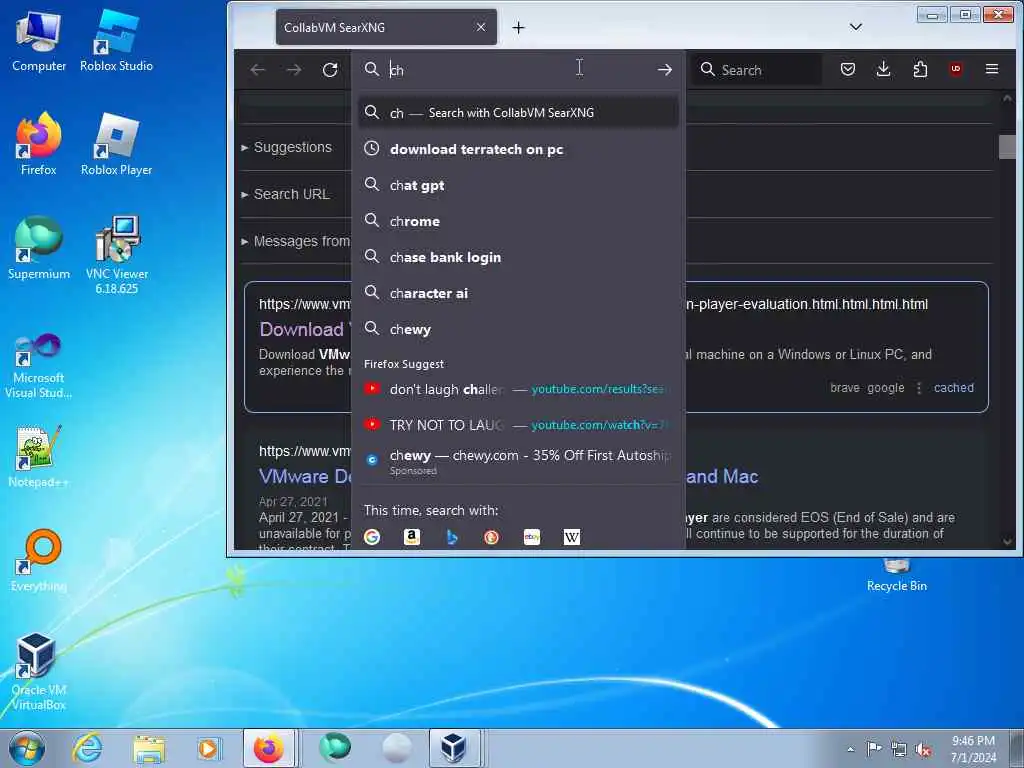The height and width of the screenshot is (768, 1024).
Task: Select the CollabVM SearXNG tab
Action: click(x=386, y=27)
